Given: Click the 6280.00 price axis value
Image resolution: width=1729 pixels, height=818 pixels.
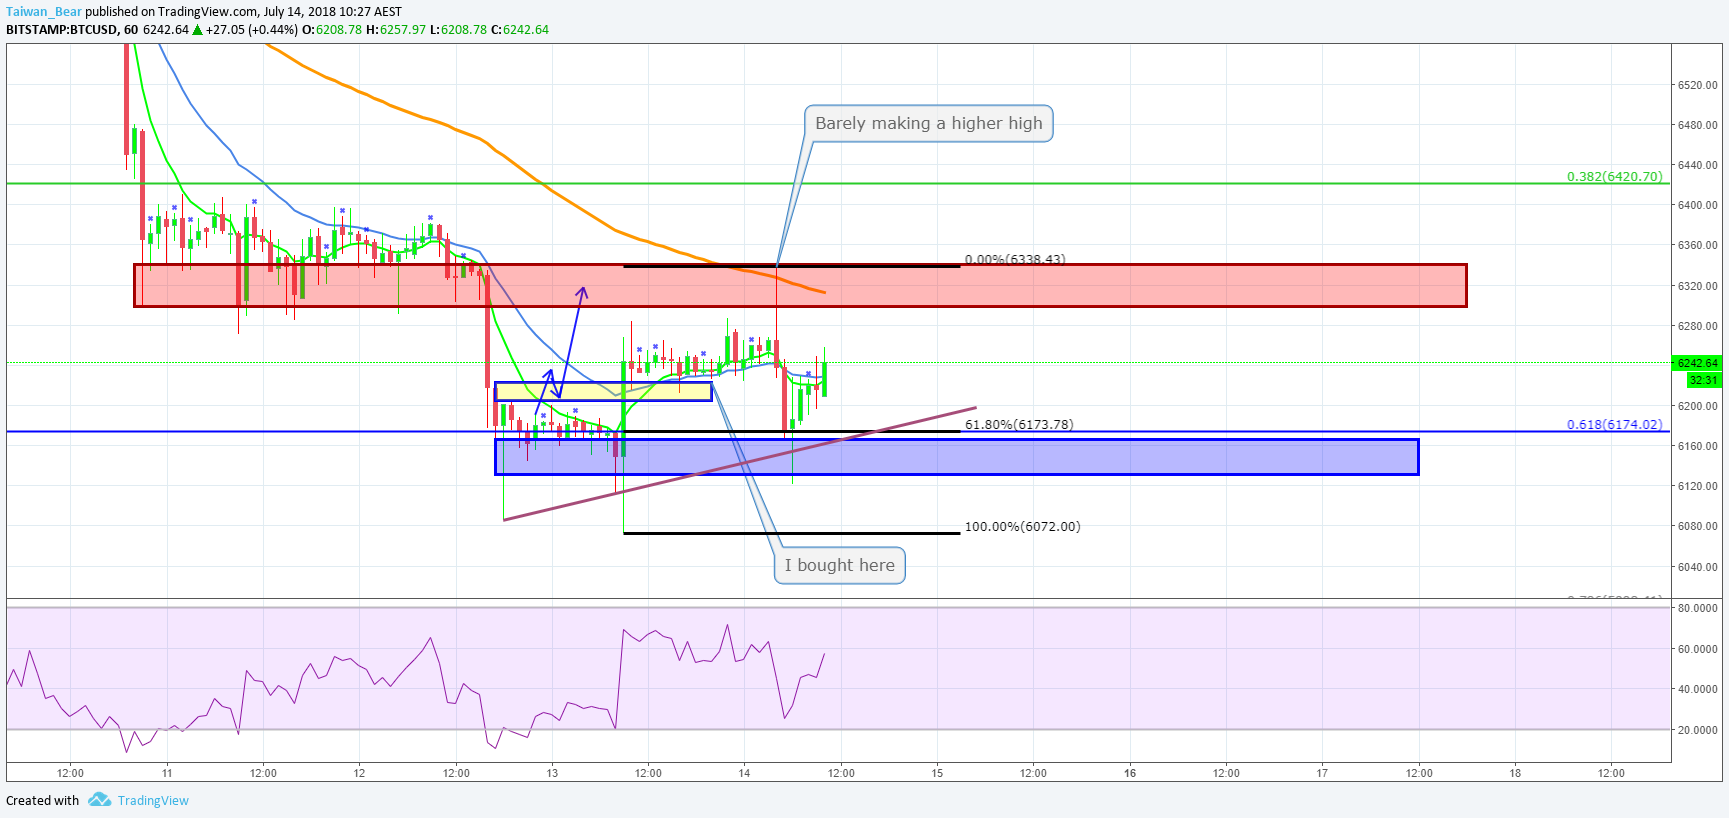Looking at the screenshot, I should click(x=1698, y=326).
